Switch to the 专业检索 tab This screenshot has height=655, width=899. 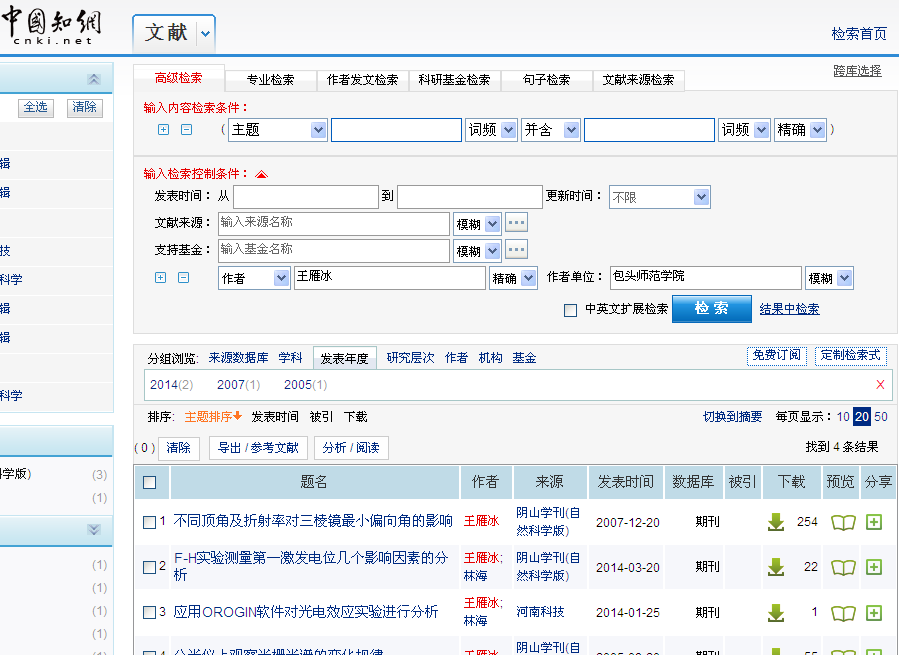point(270,80)
